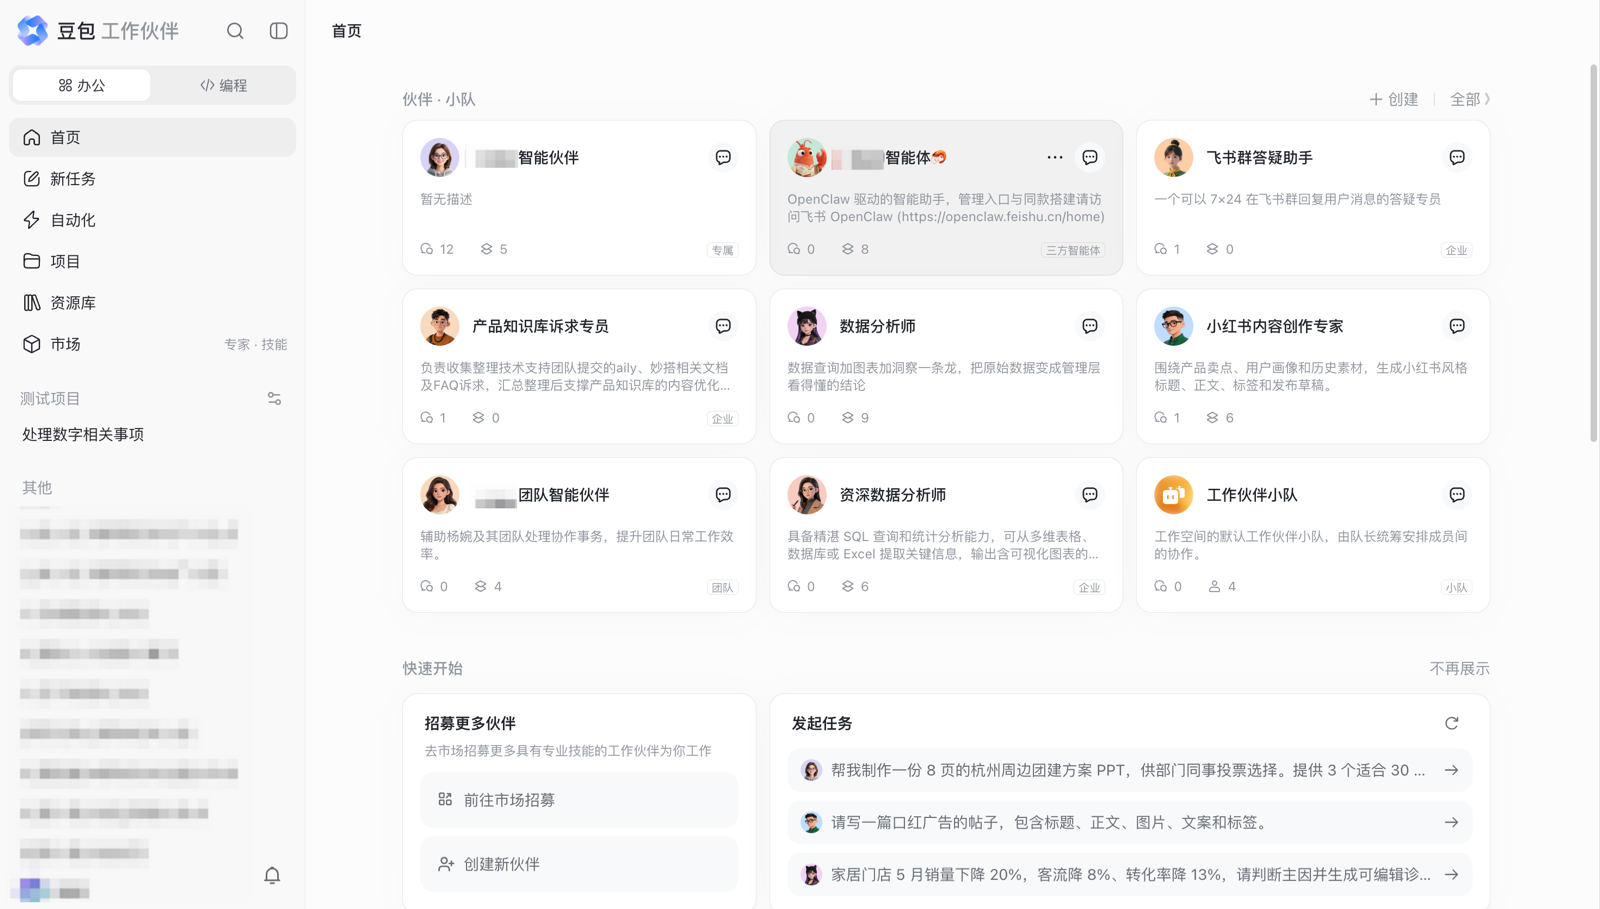Open filter settings icon beside 测试项目
This screenshot has width=1600, height=909.
tap(274, 399)
